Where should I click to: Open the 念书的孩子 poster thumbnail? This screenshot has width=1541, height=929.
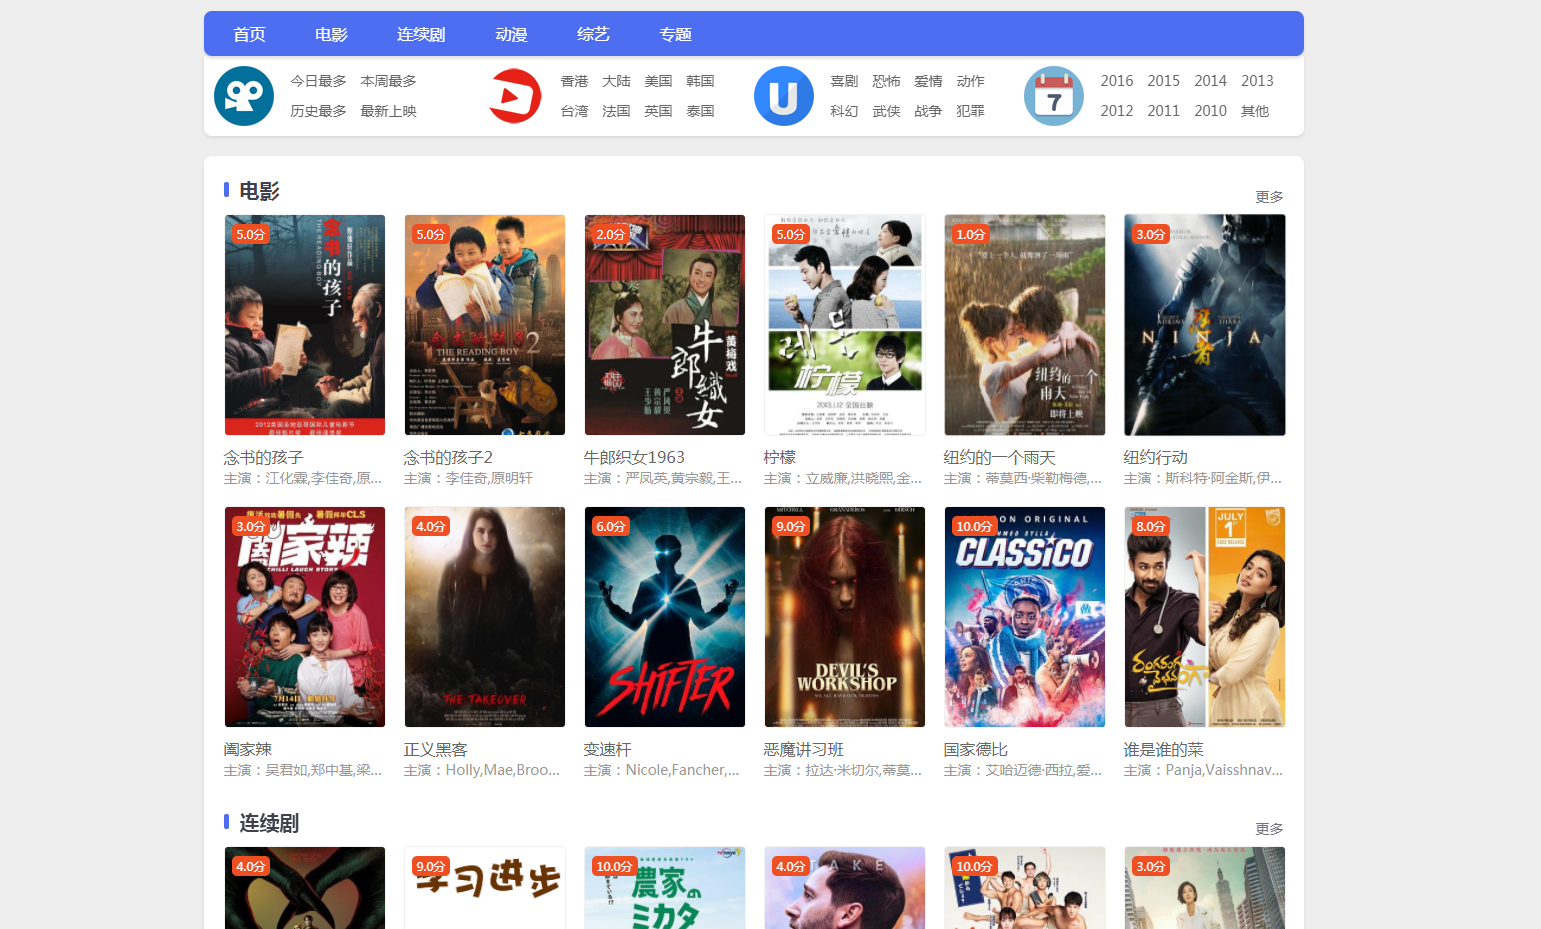coord(305,325)
